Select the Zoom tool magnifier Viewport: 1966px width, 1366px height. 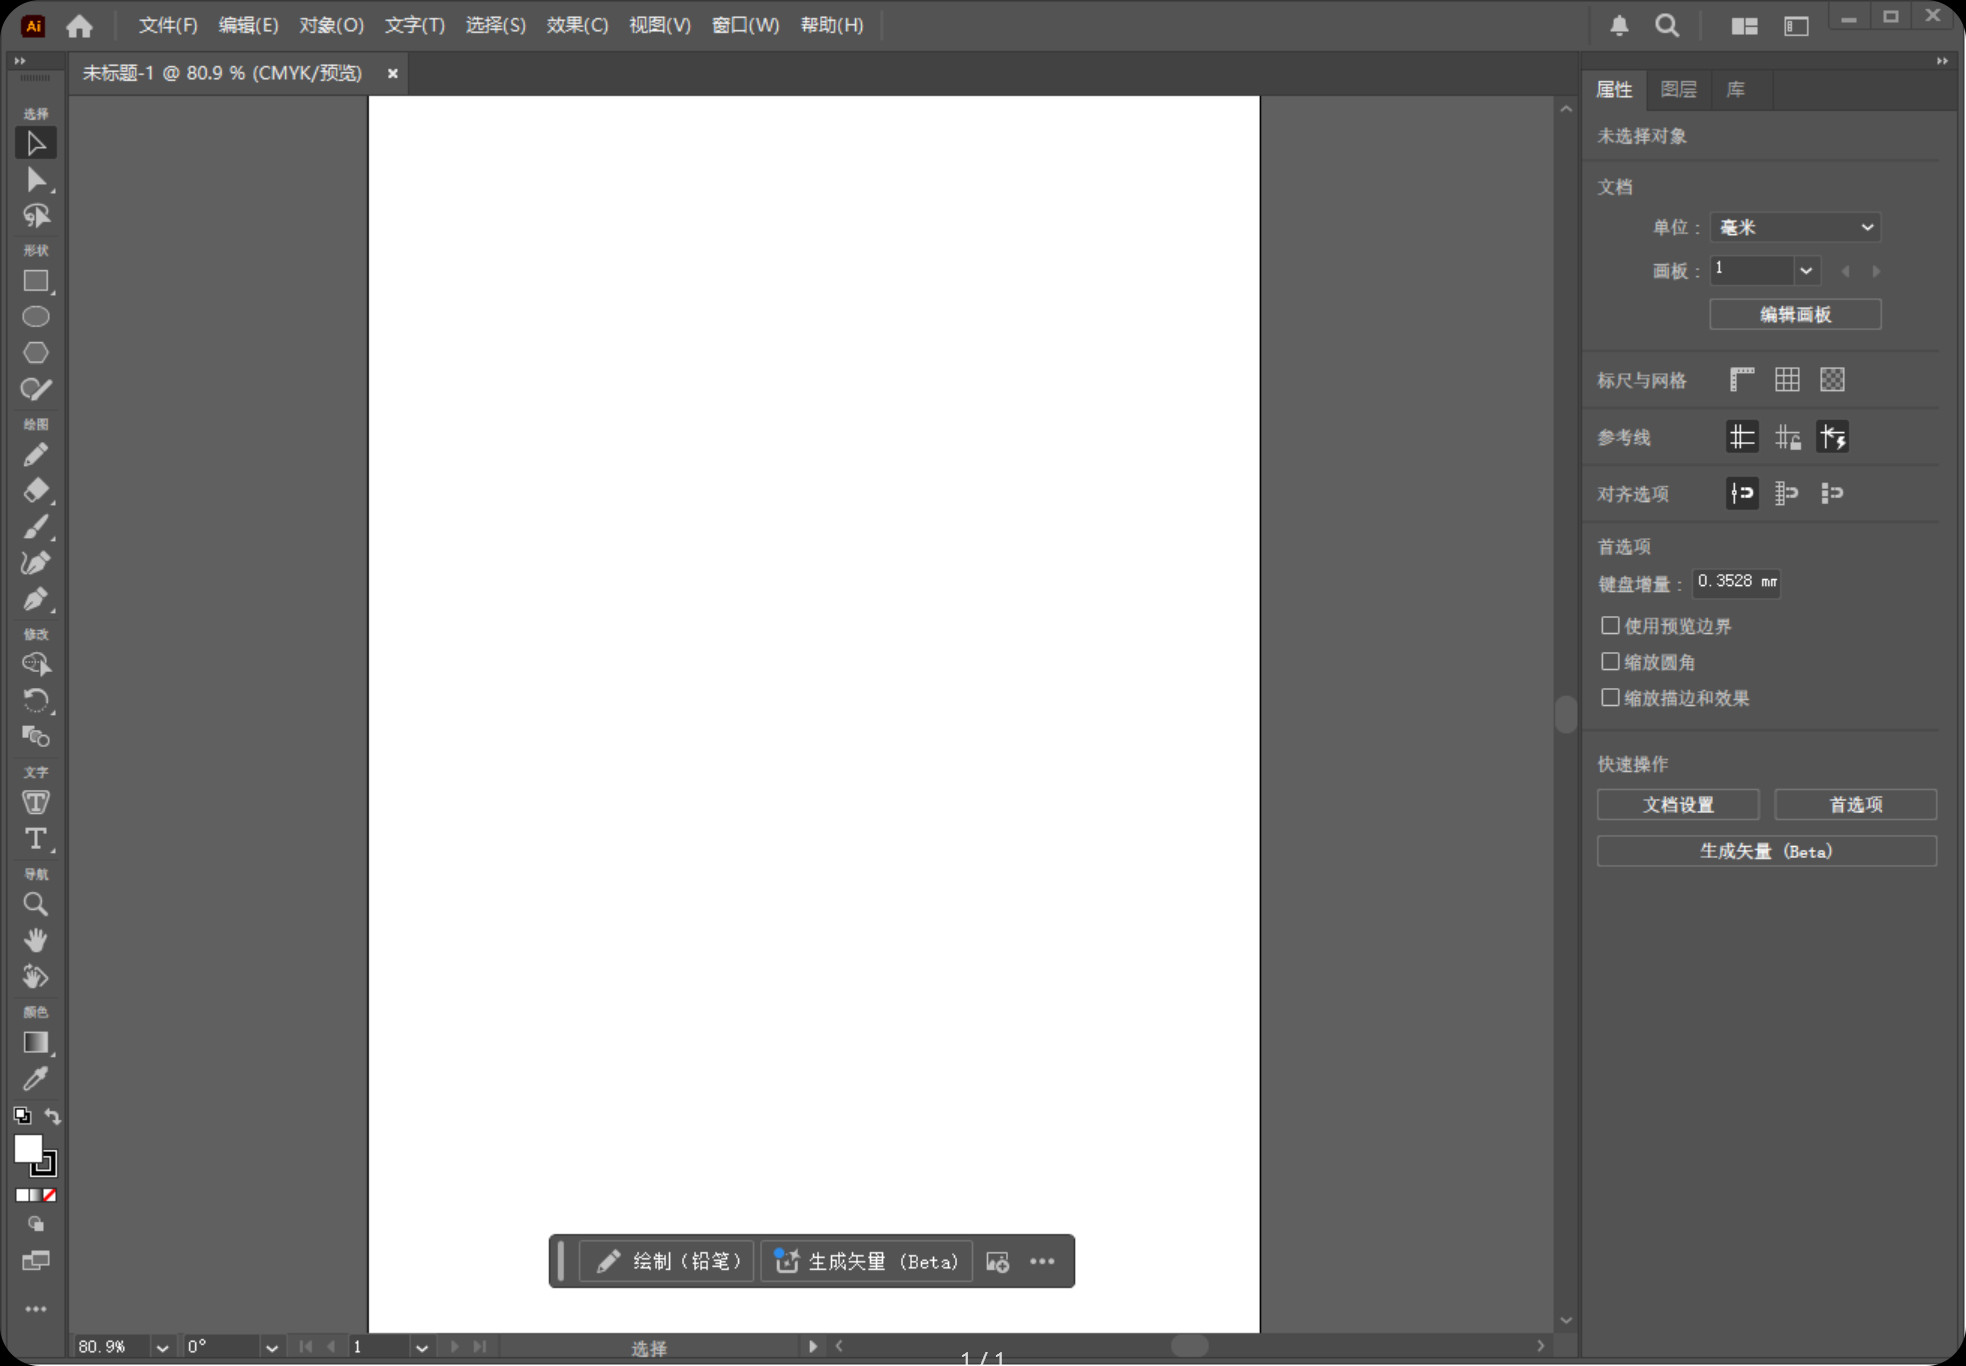point(36,905)
